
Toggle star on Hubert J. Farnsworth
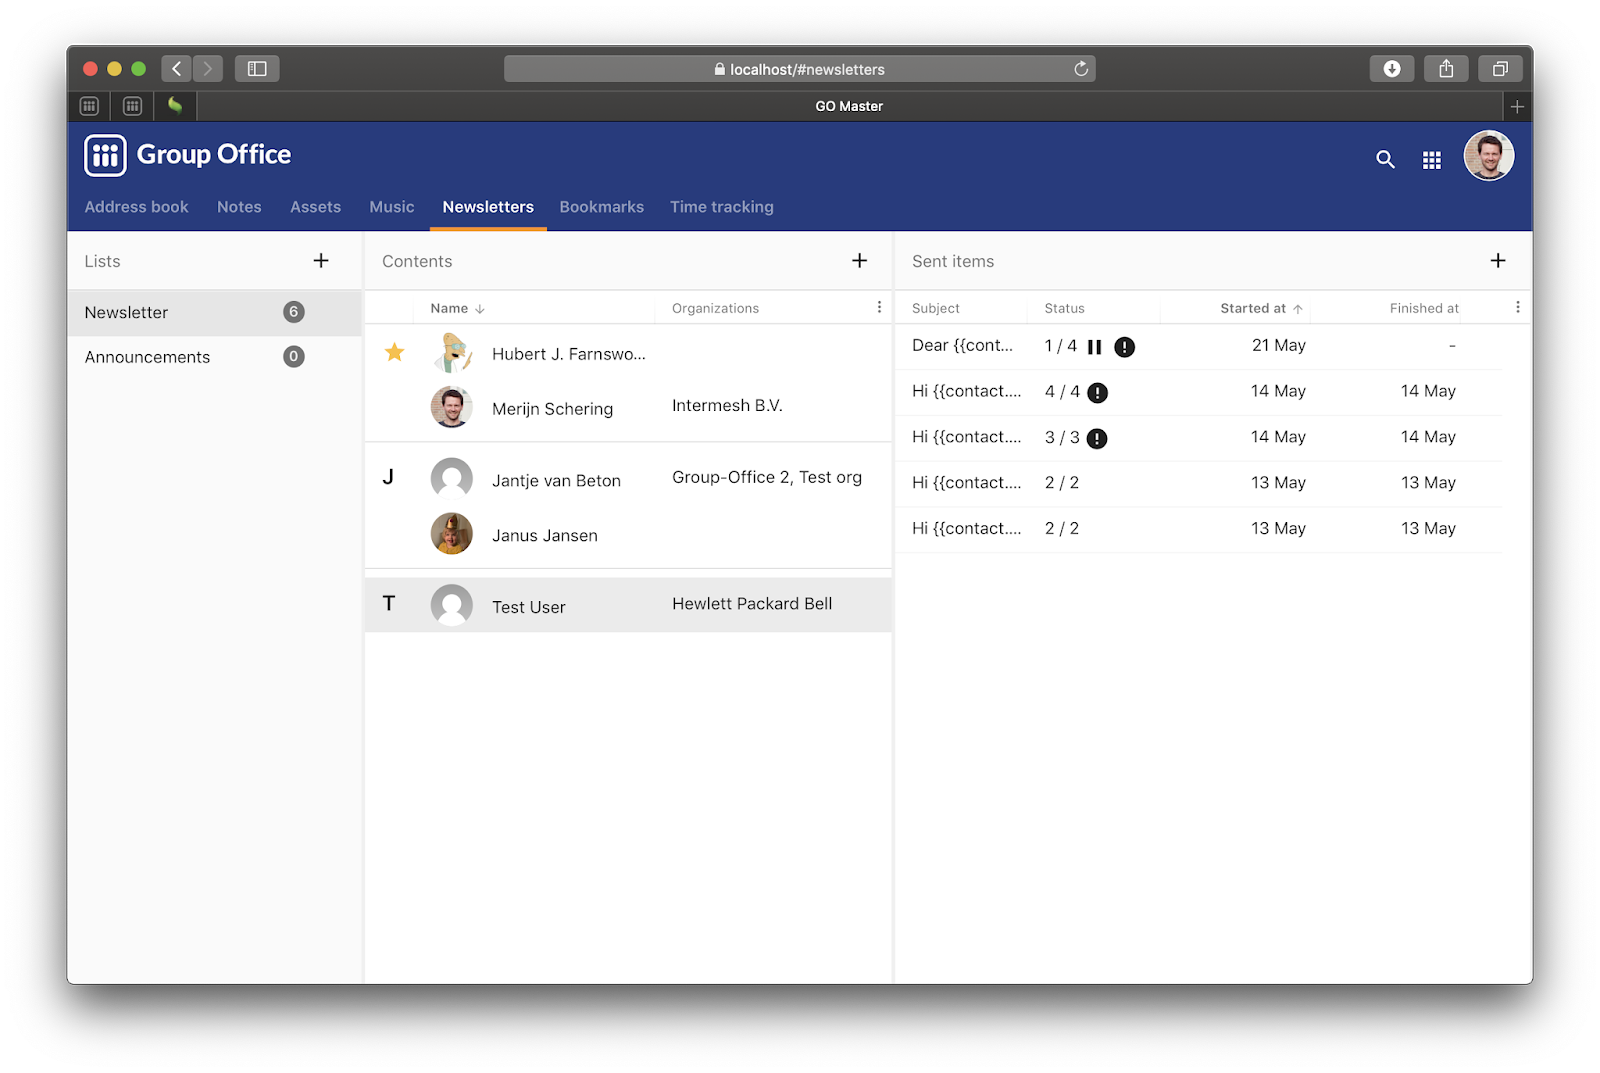click(x=395, y=352)
